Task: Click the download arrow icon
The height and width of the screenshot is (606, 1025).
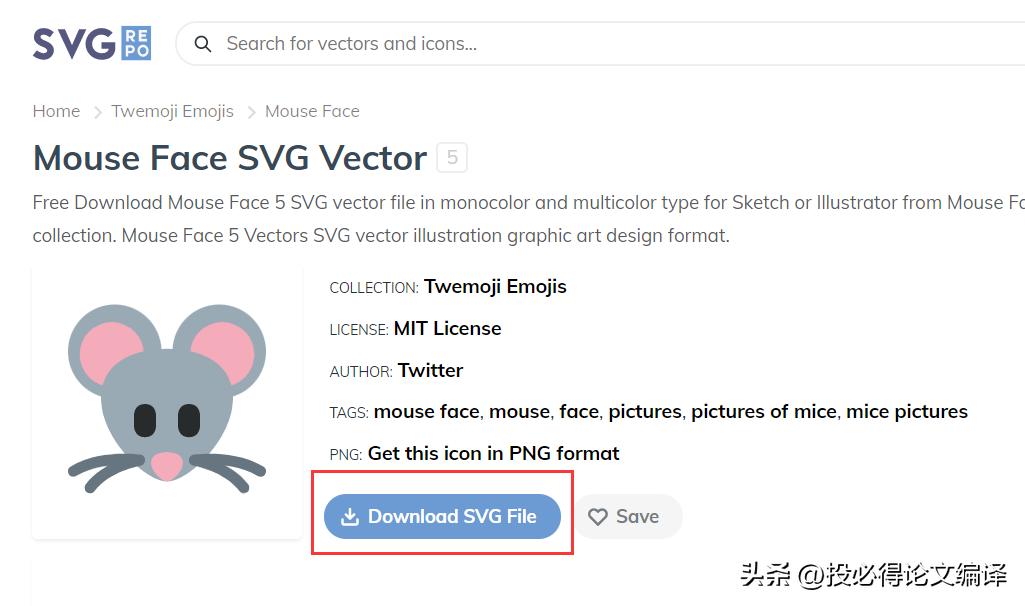Action: click(350, 517)
